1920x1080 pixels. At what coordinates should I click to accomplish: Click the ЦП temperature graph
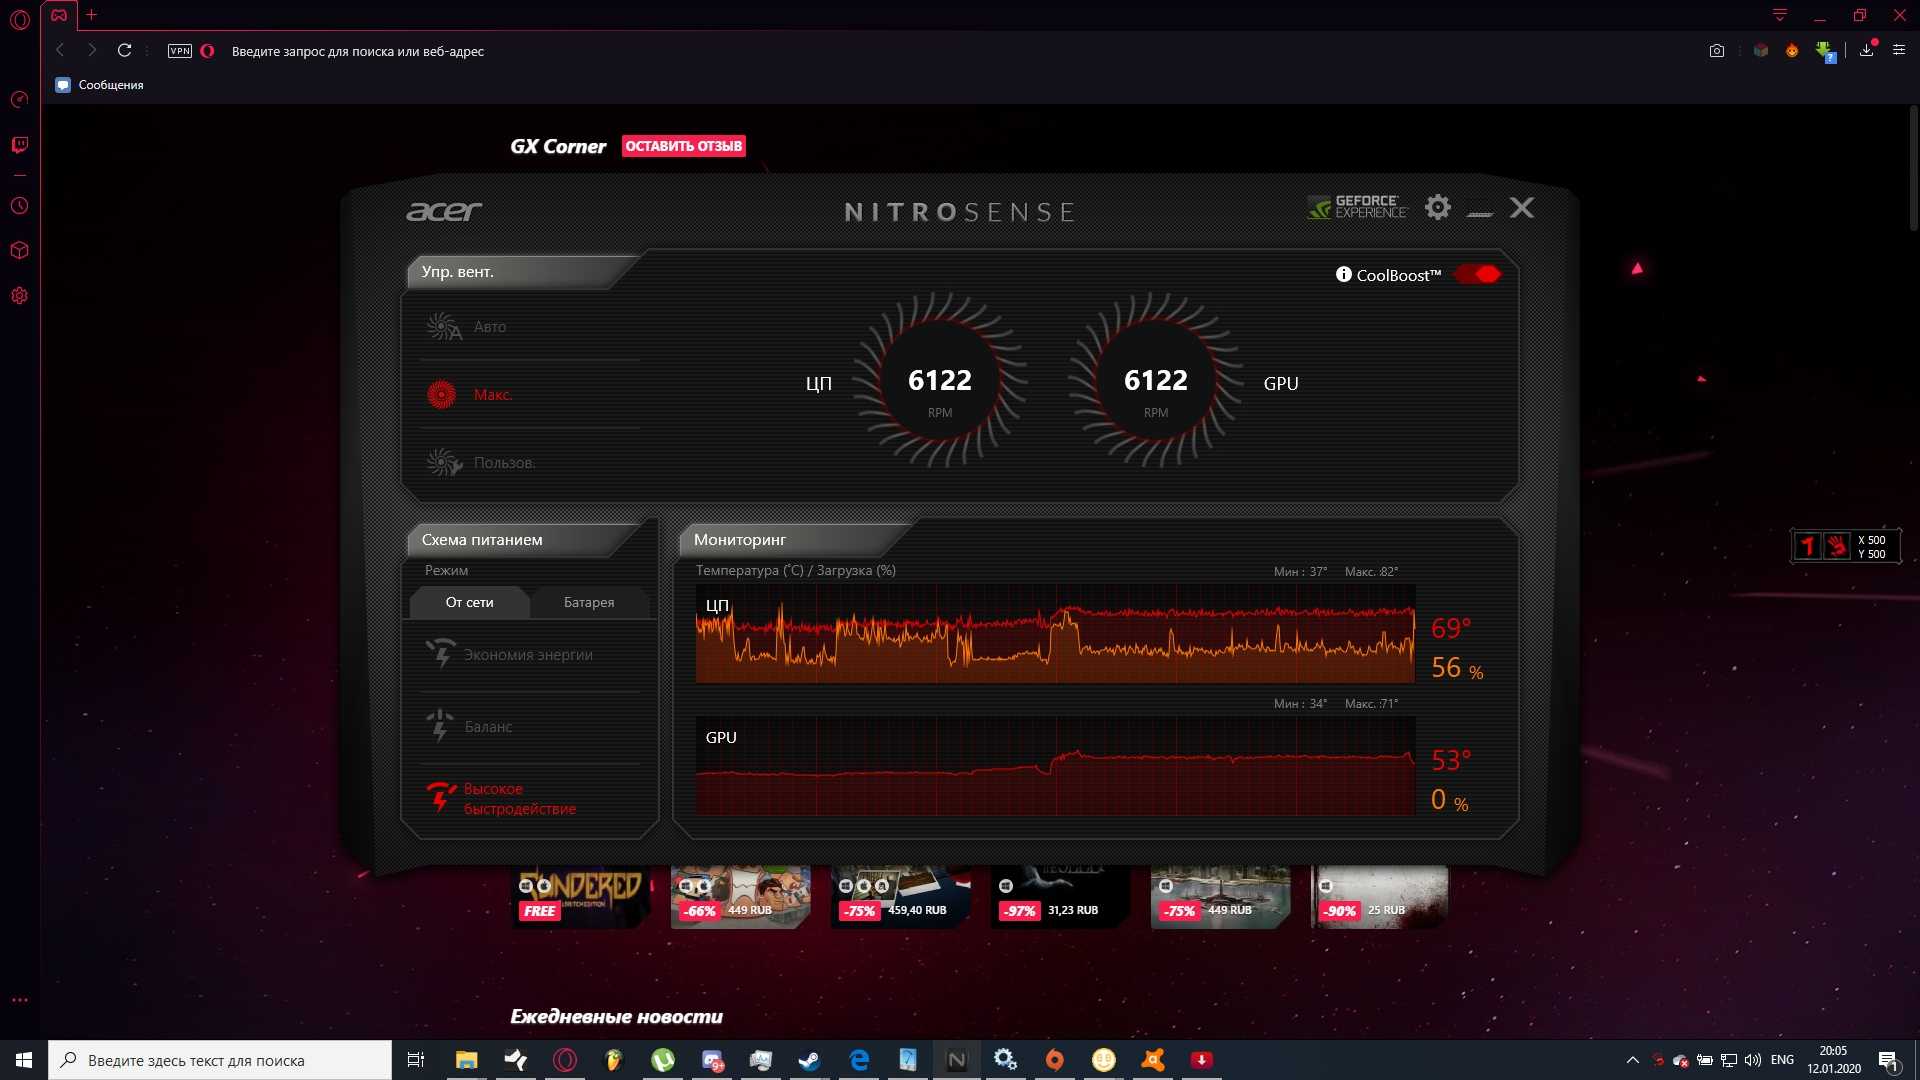1055,634
